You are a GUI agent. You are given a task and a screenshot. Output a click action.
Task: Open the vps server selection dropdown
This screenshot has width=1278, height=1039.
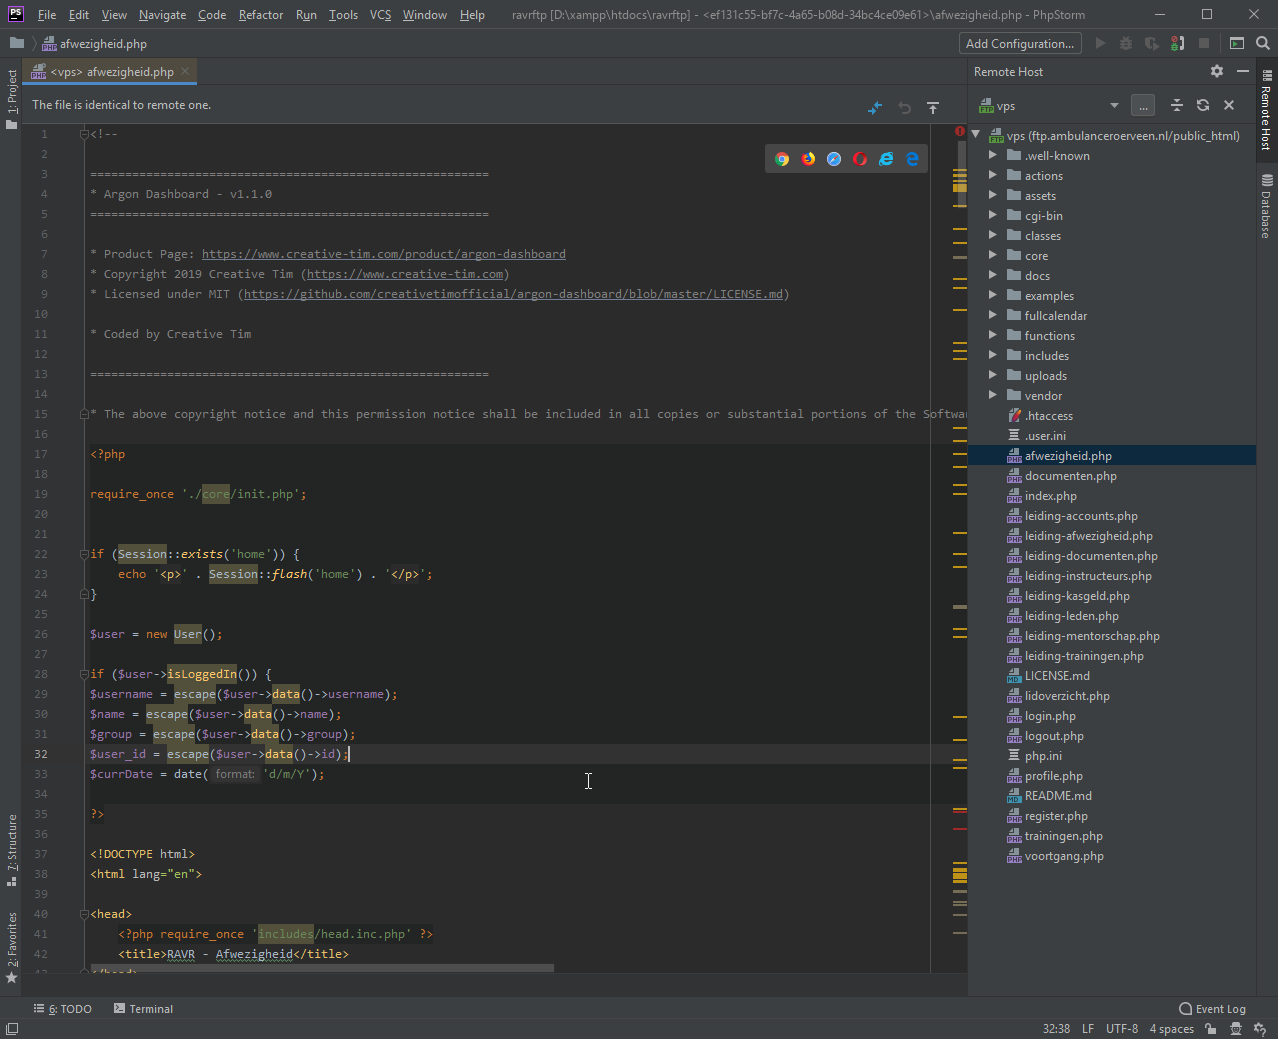(1114, 106)
